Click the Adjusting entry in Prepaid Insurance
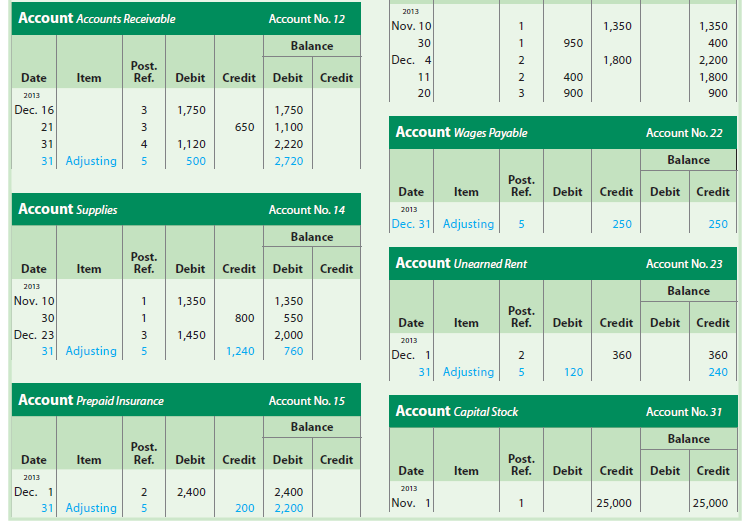Viewport: 745px width, 522px height. (x=91, y=508)
